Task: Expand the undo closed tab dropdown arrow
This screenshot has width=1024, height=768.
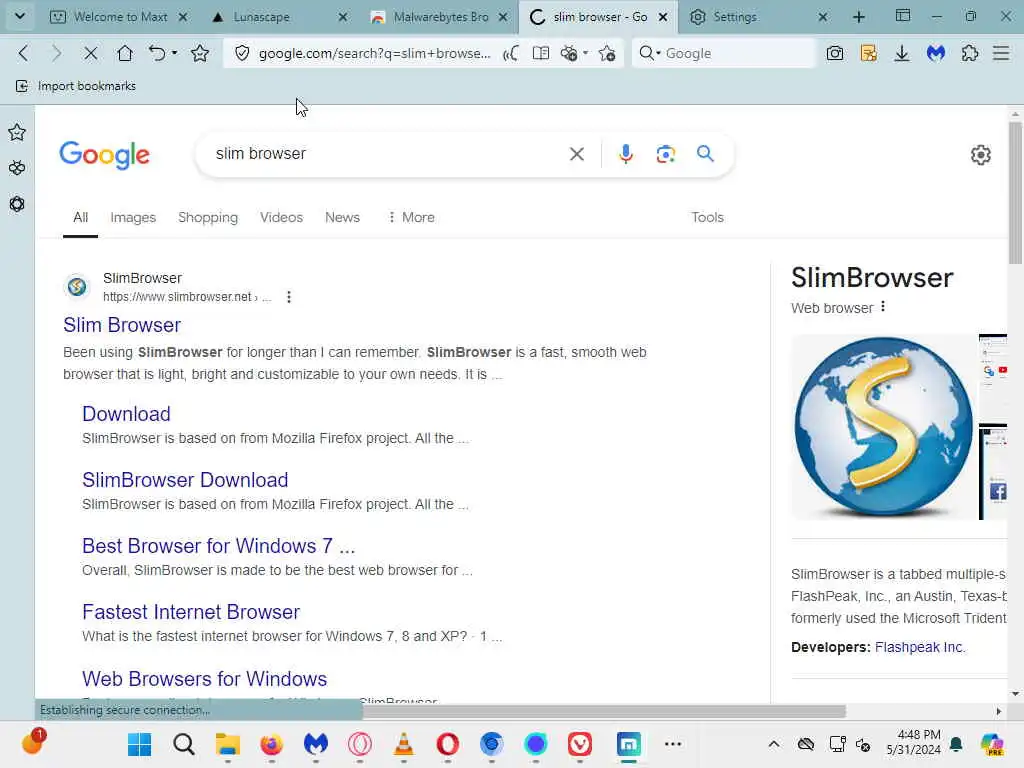Action: [x=175, y=53]
